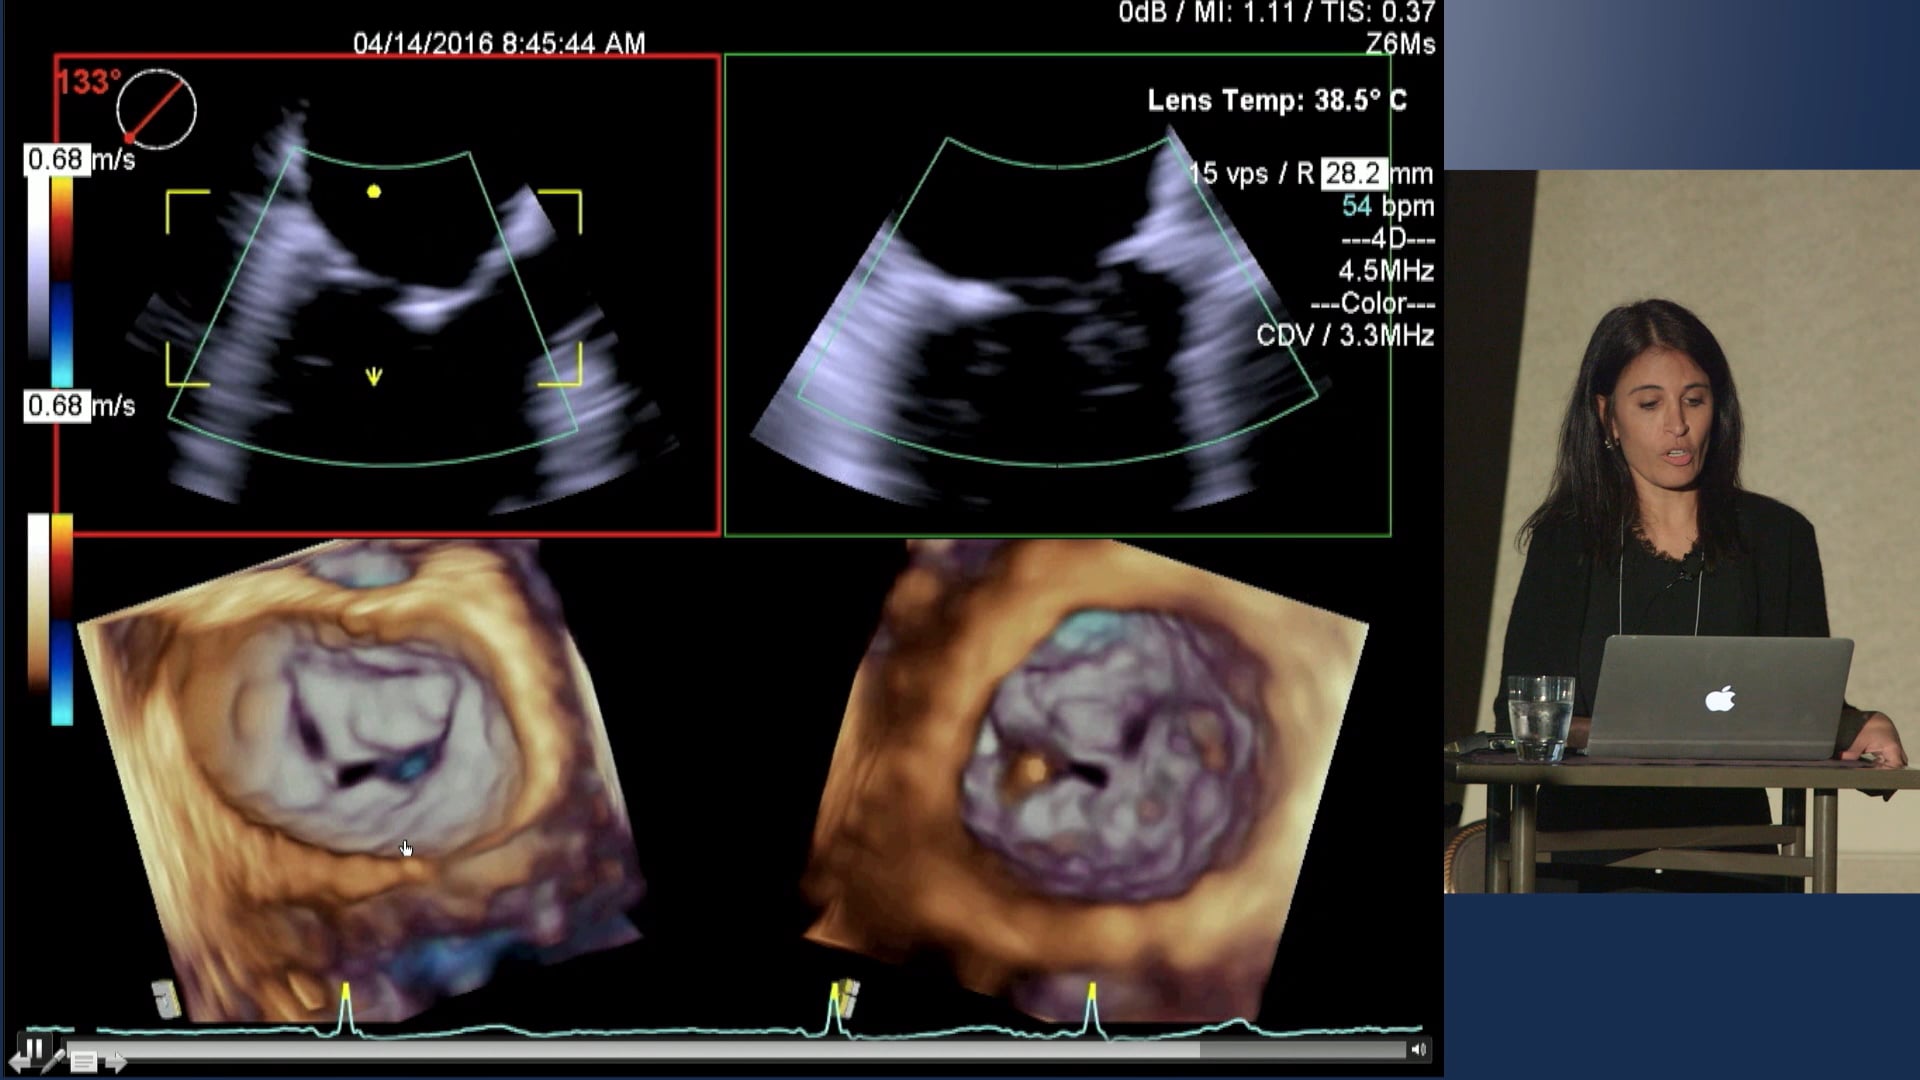The image size is (1920, 1080).
Task: Select the yellow down-arrow ROI marker
Action: click(374, 377)
